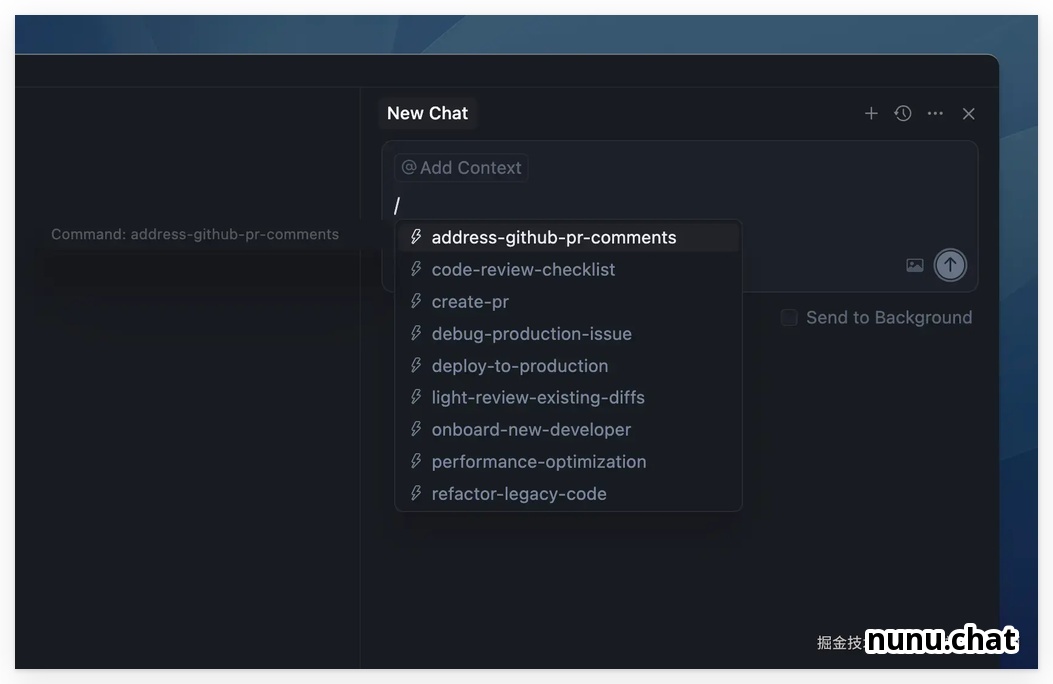Switch to the New Chat tab
This screenshot has width=1053, height=684.
click(427, 114)
